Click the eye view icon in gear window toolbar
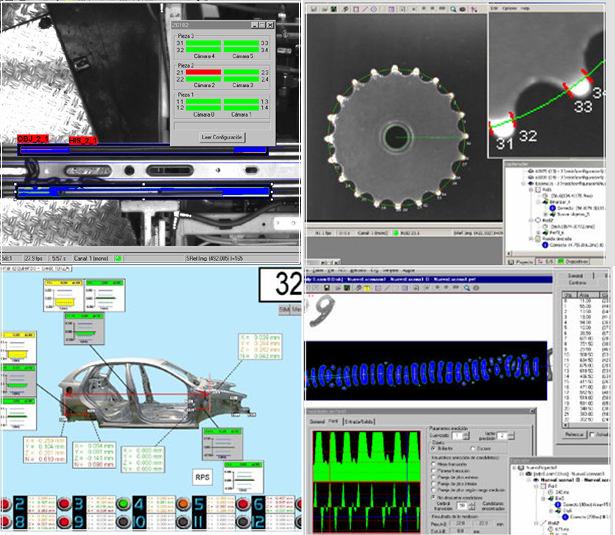 (x=463, y=9)
